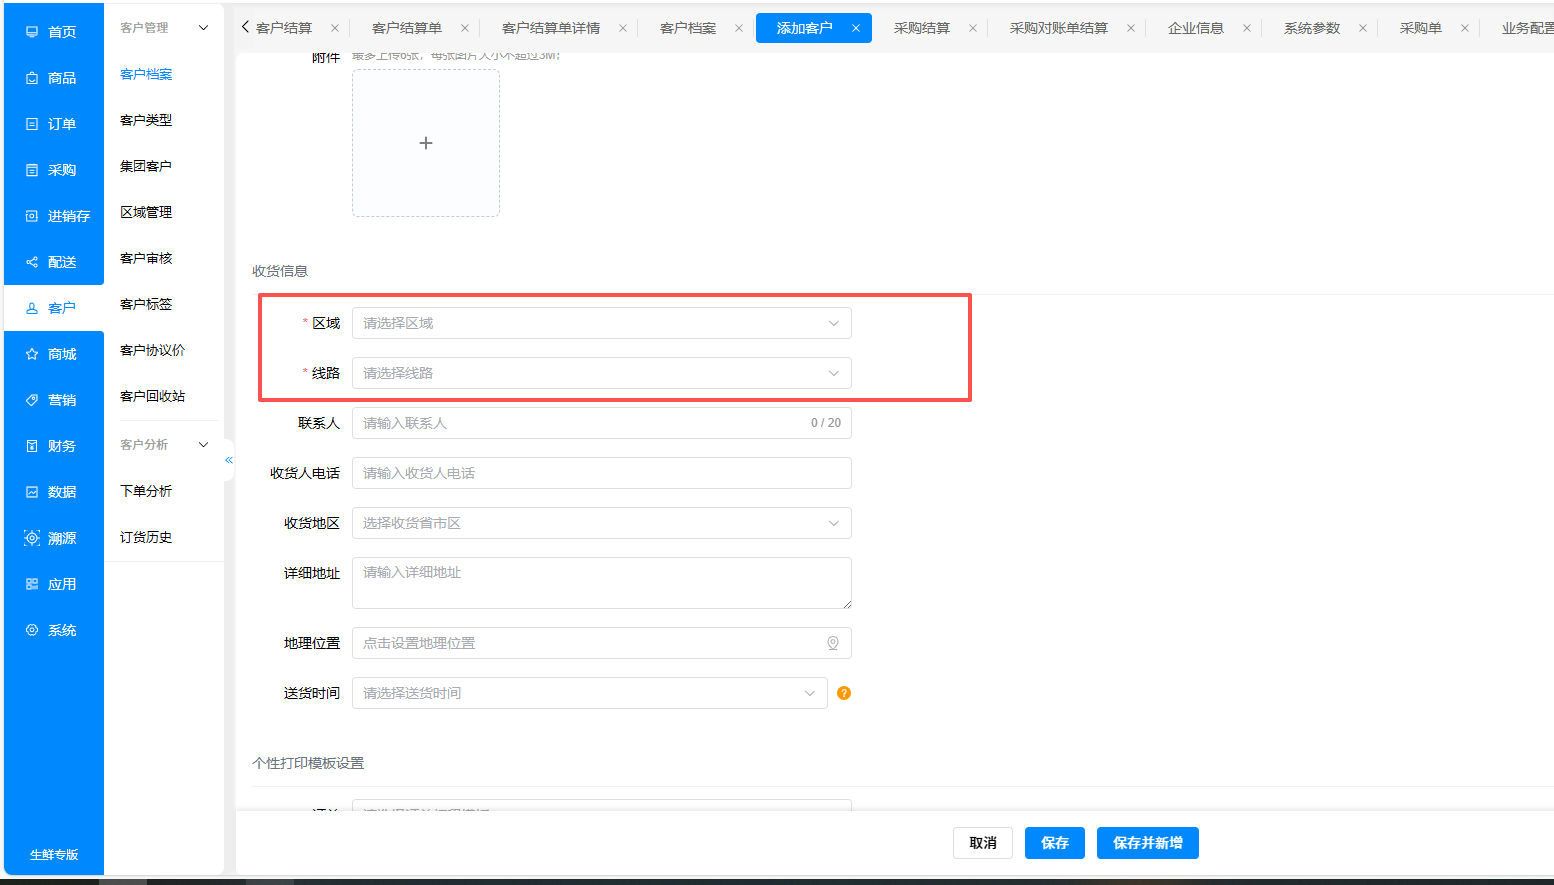Click the plus box to upload an attachment
The image size is (1554, 885).
coord(426,143)
